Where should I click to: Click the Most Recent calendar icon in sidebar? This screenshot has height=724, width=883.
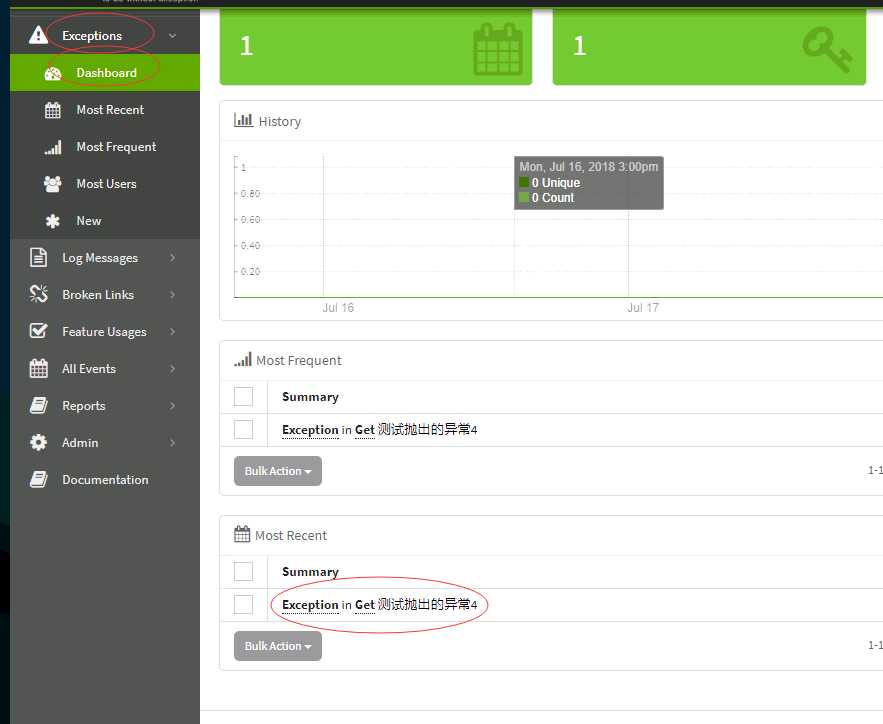click(x=52, y=110)
